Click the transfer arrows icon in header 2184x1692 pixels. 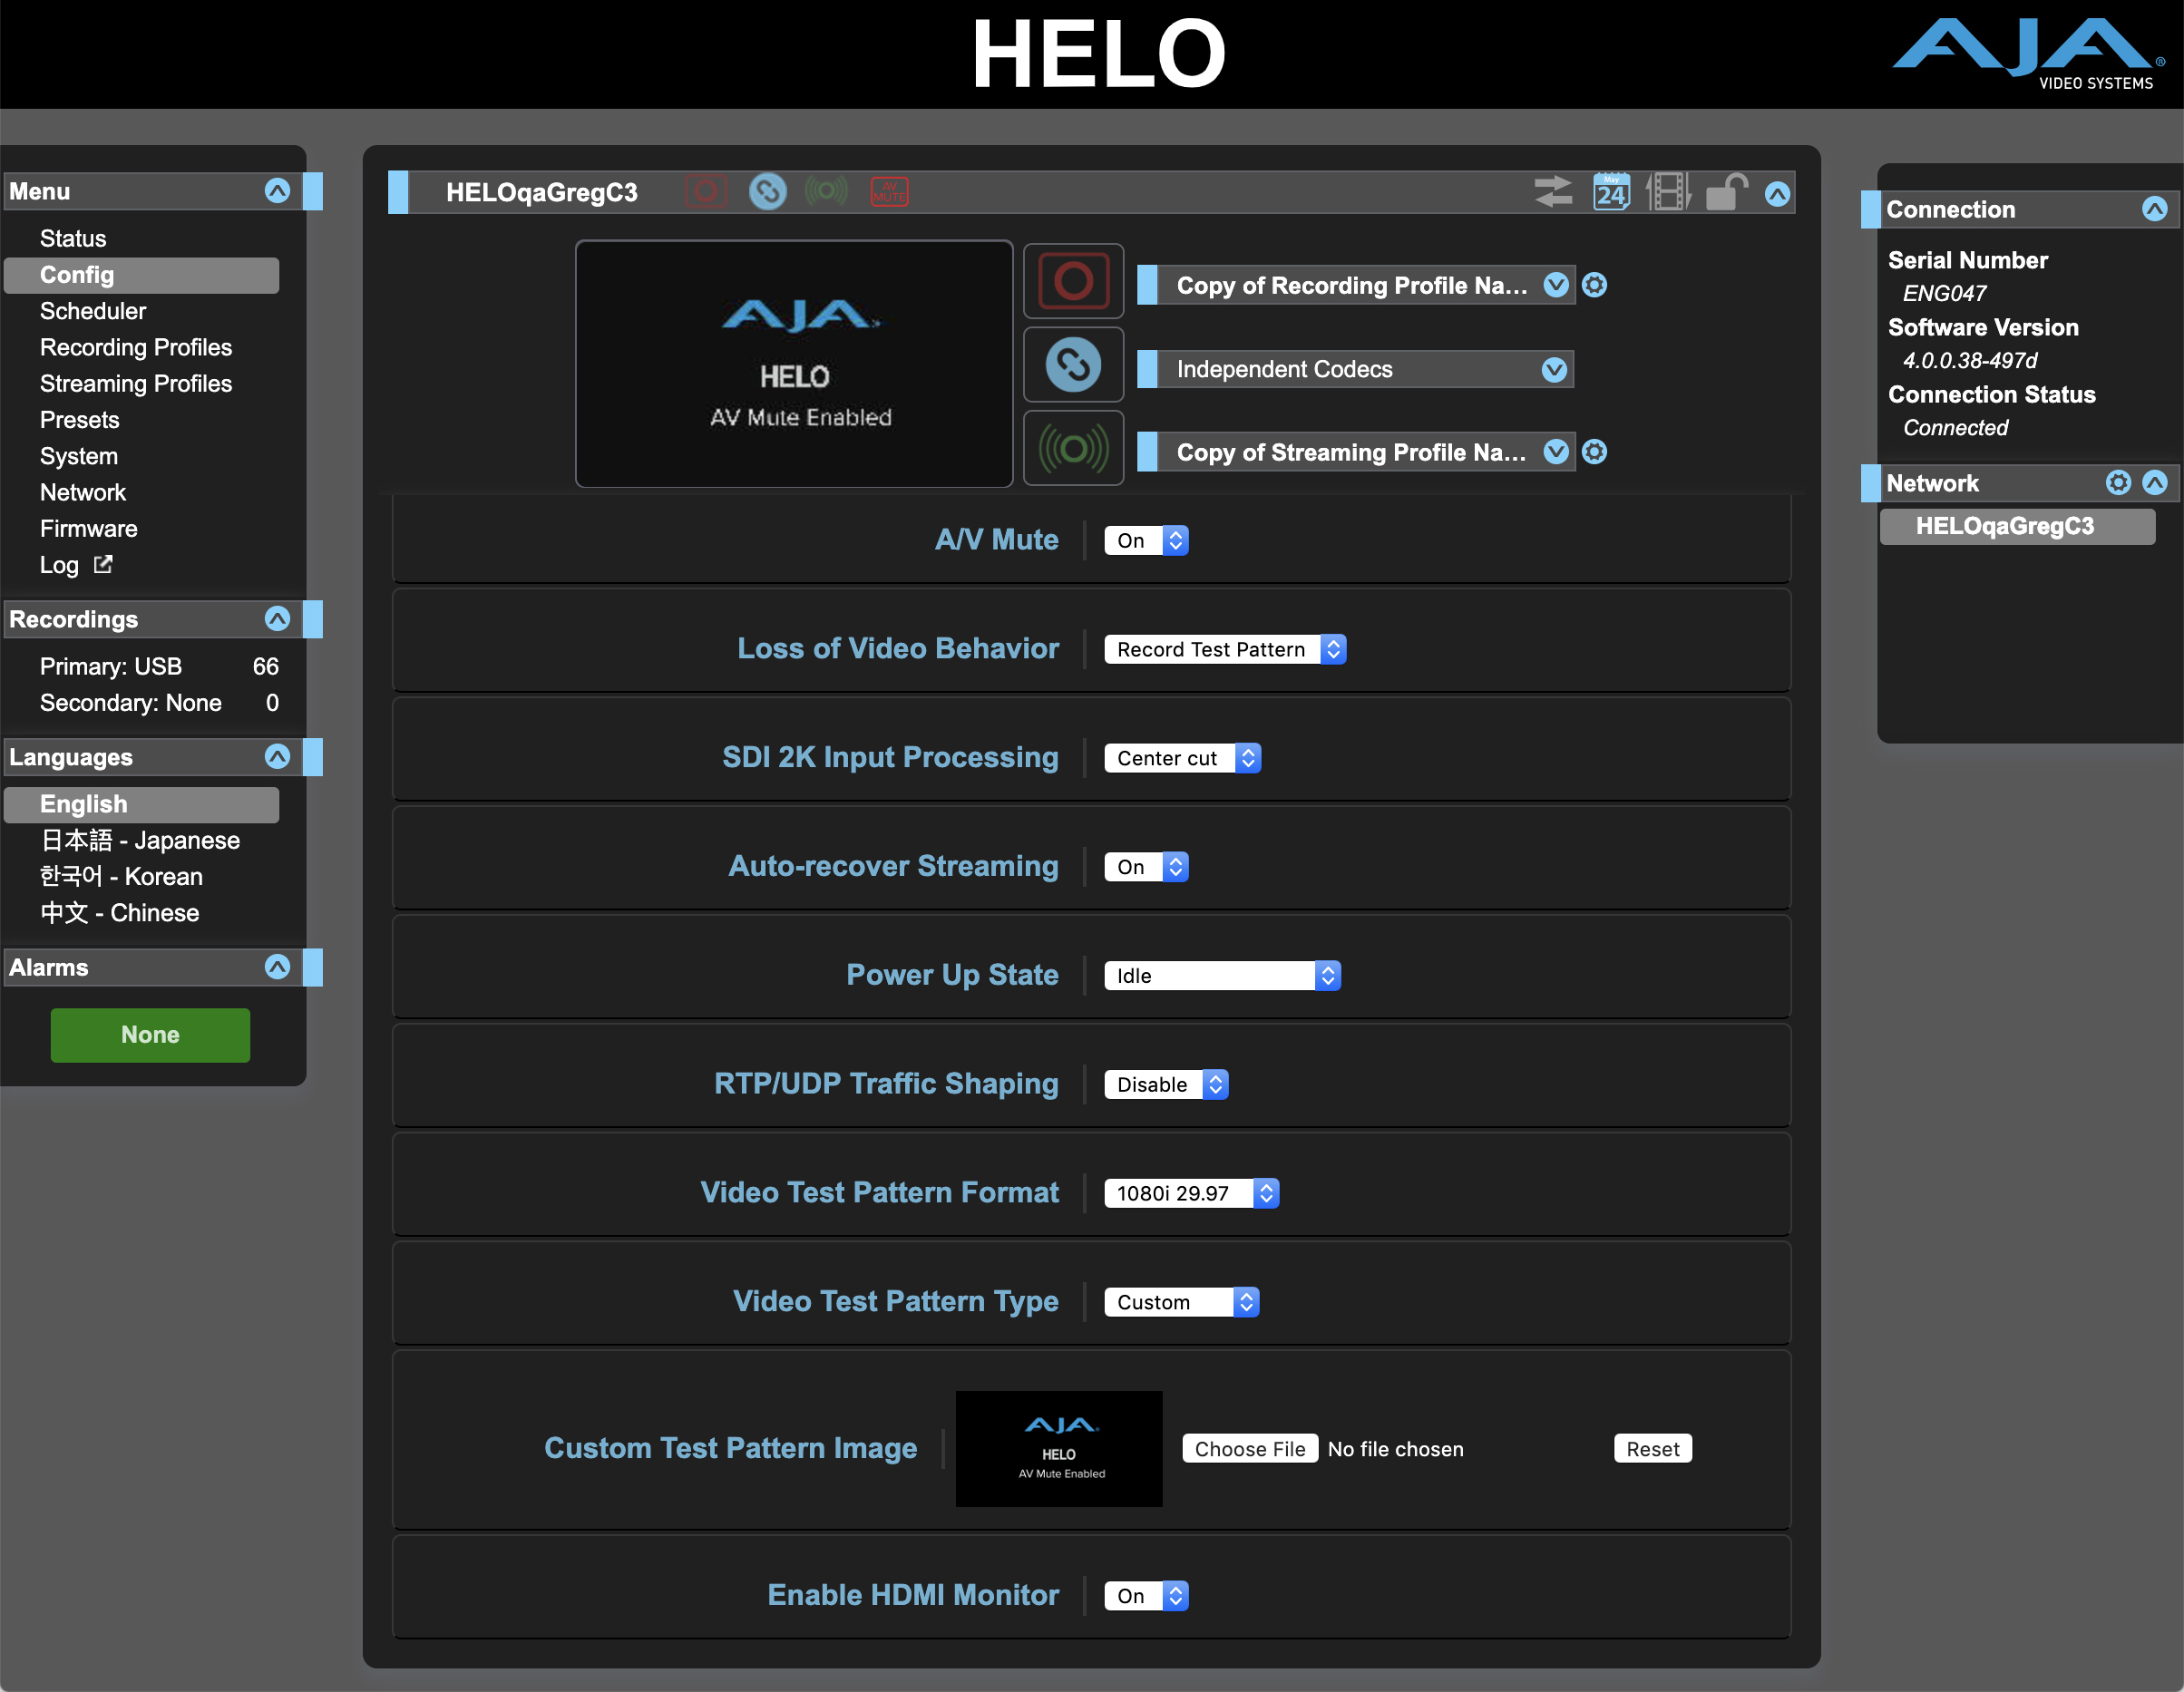click(1553, 191)
